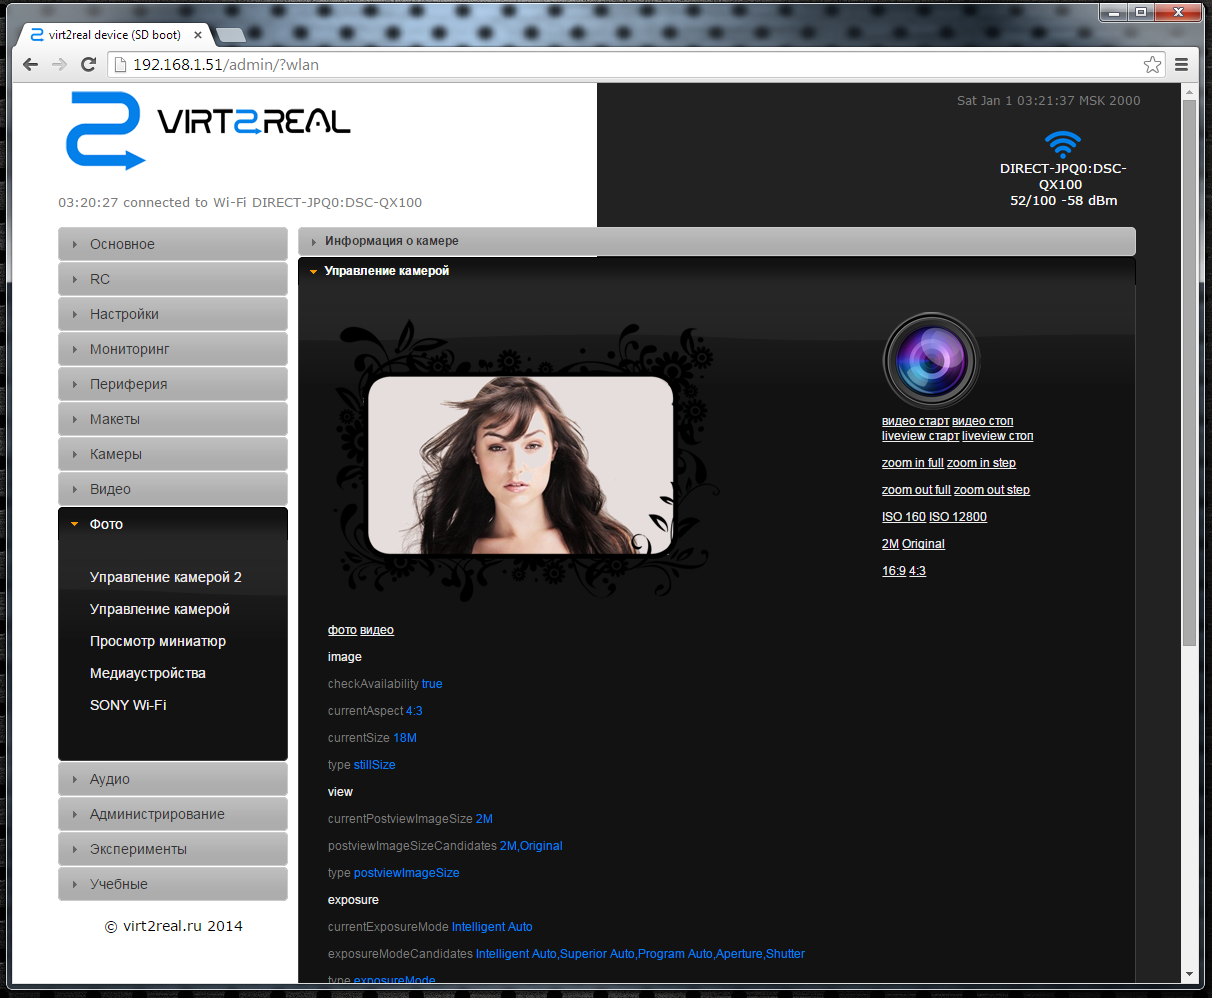
Task: Switch aspect ratio to 4:3
Action: (917, 571)
